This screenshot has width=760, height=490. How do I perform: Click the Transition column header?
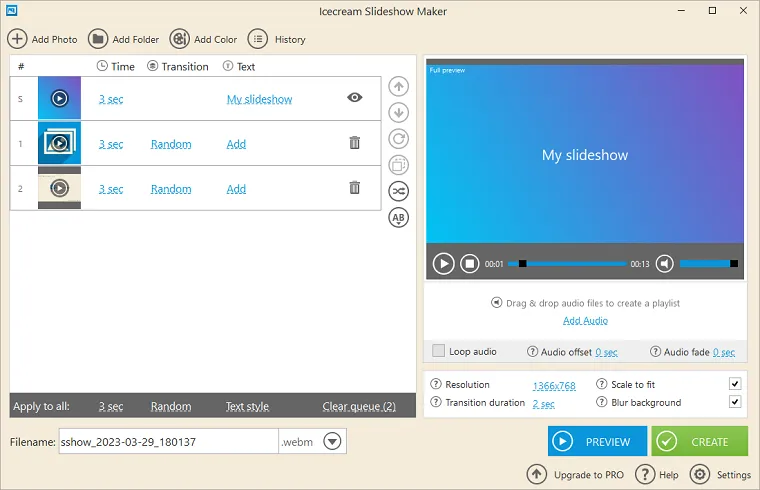tap(178, 66)
